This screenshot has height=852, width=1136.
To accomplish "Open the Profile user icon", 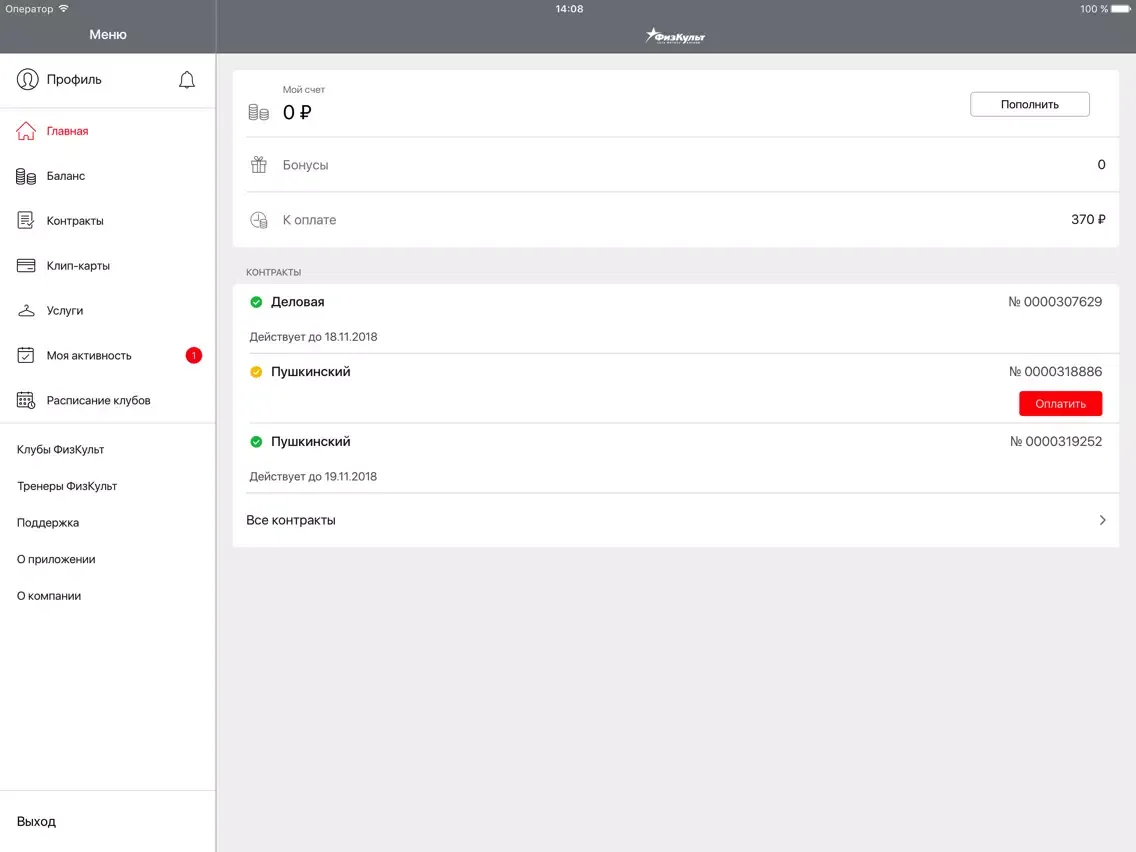I will [x=28, y=80].
